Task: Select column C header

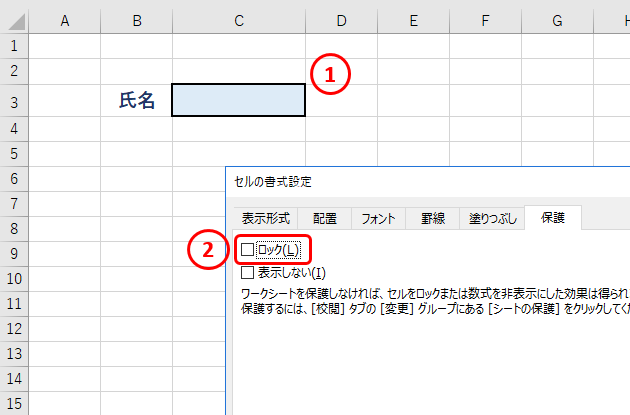Action: (239, 21)
